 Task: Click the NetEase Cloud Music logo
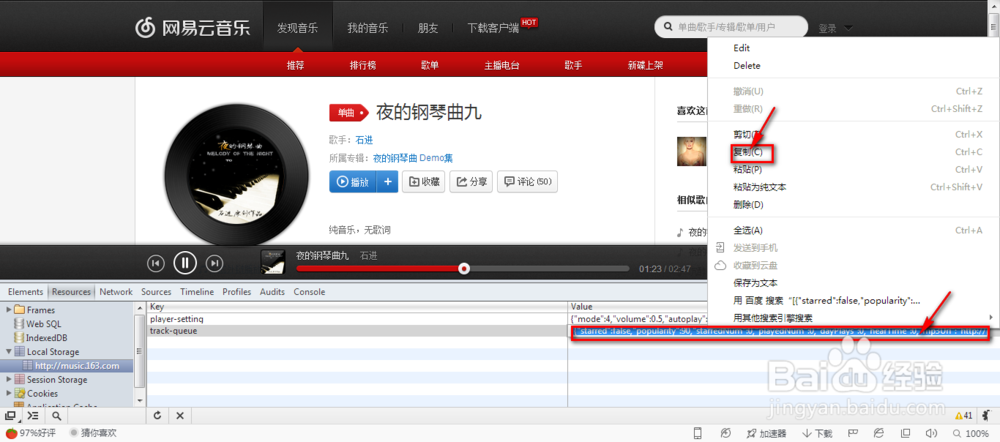click(x=193, y=27)
